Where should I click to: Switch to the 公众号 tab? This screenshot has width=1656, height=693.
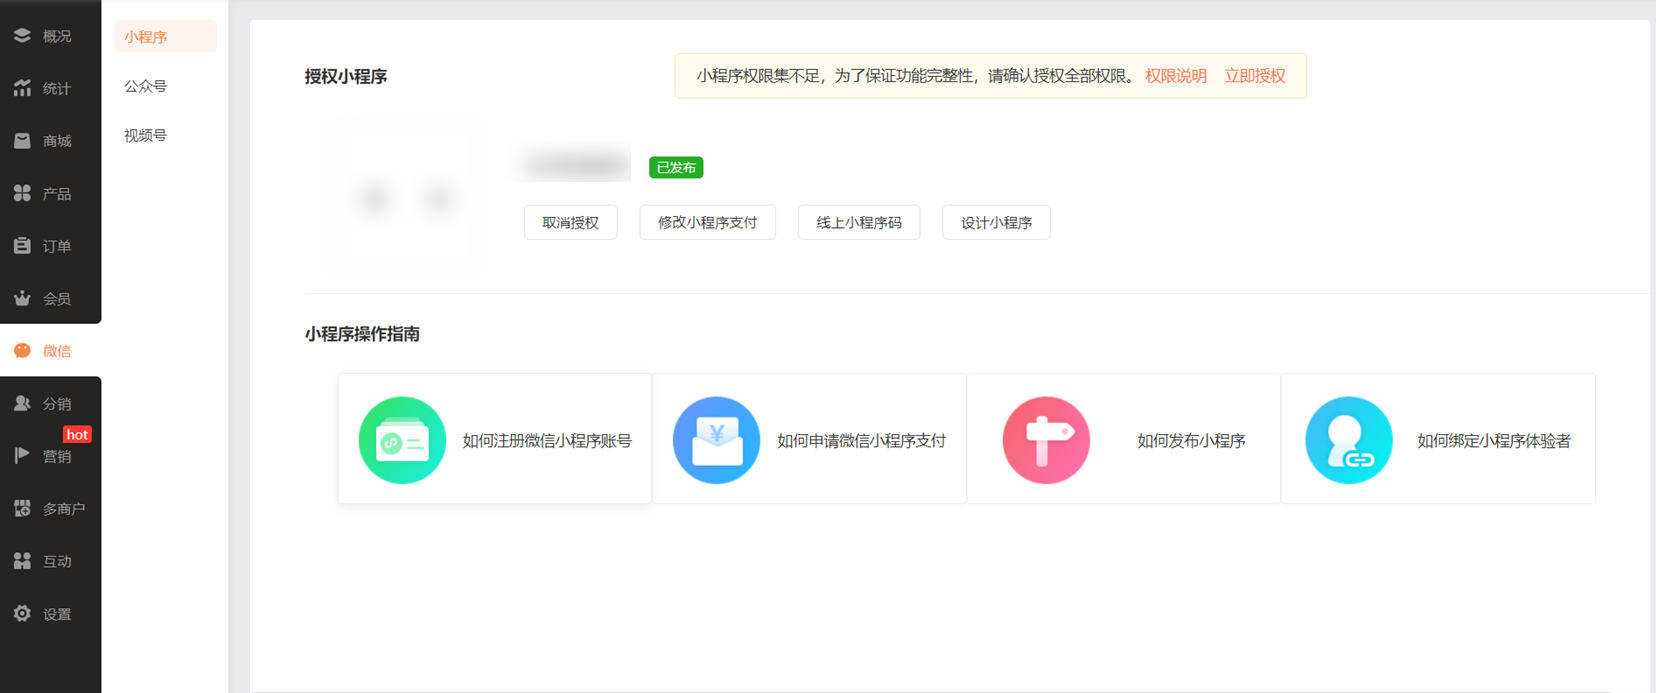[145, 86]
